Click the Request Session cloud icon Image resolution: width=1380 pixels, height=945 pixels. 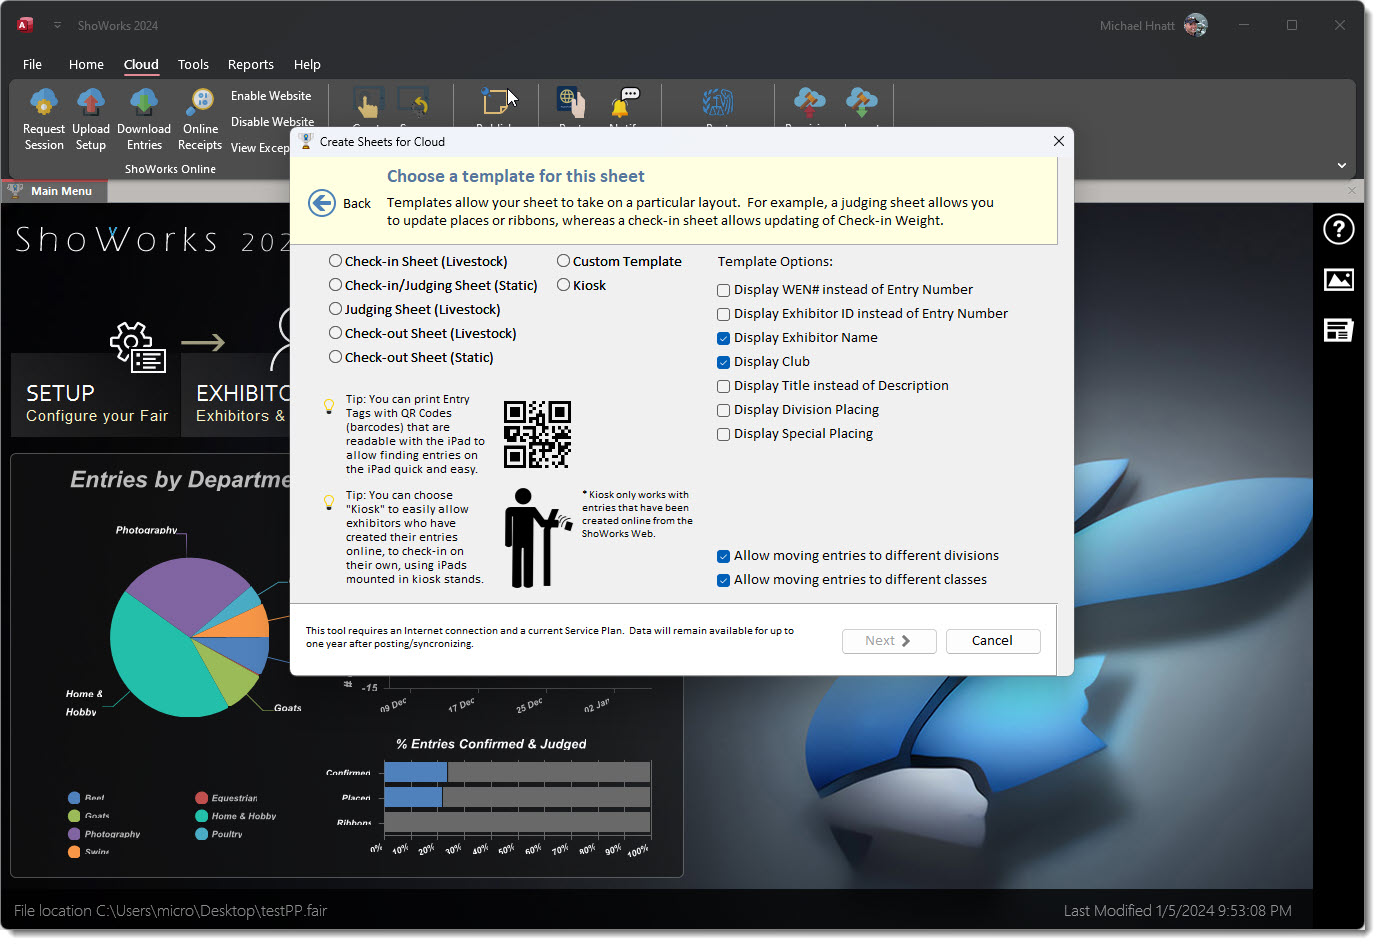point(44,102)
